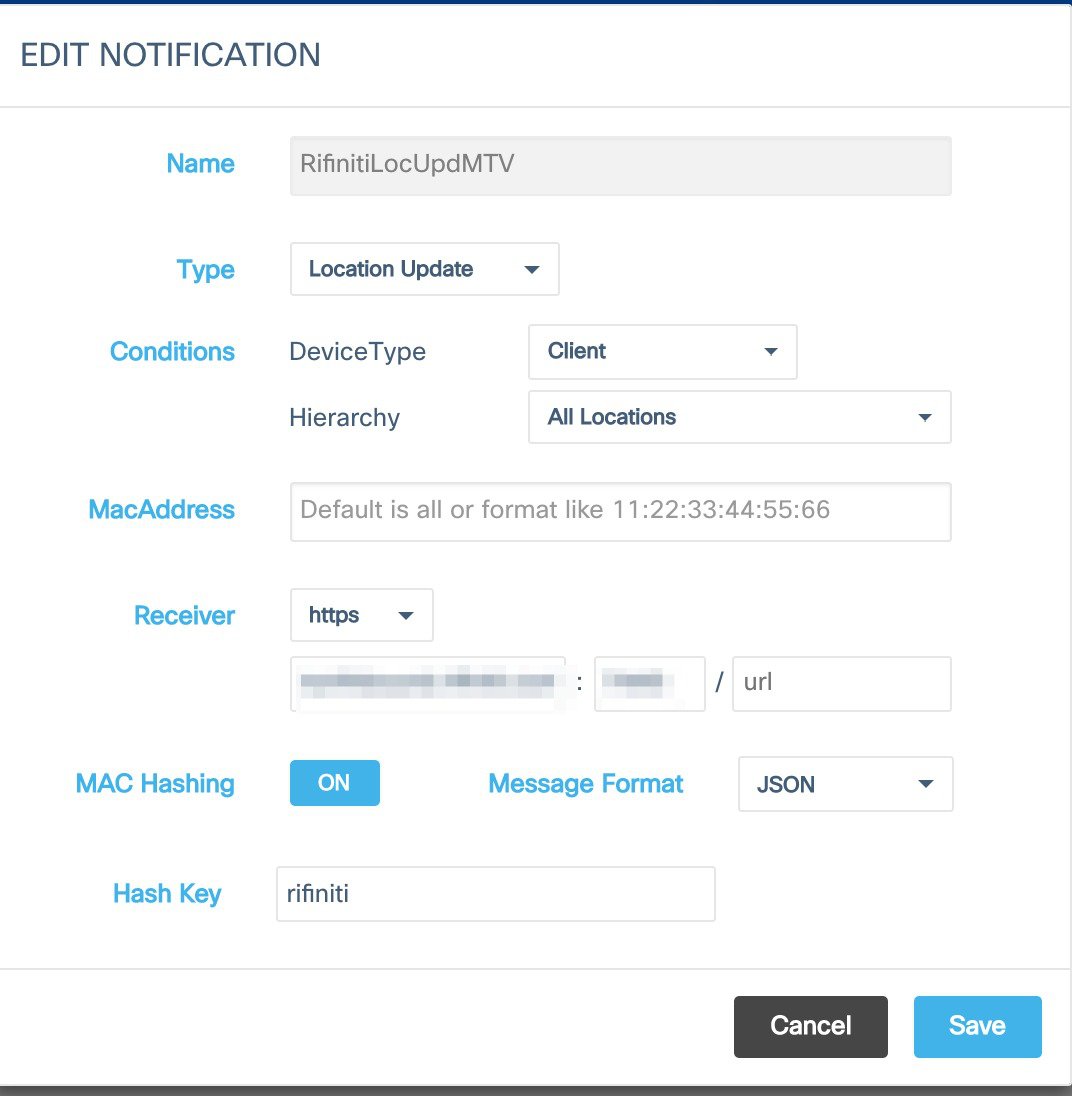
Task: Click the Type dropdown arrow icon
Action: pos(532,270)
